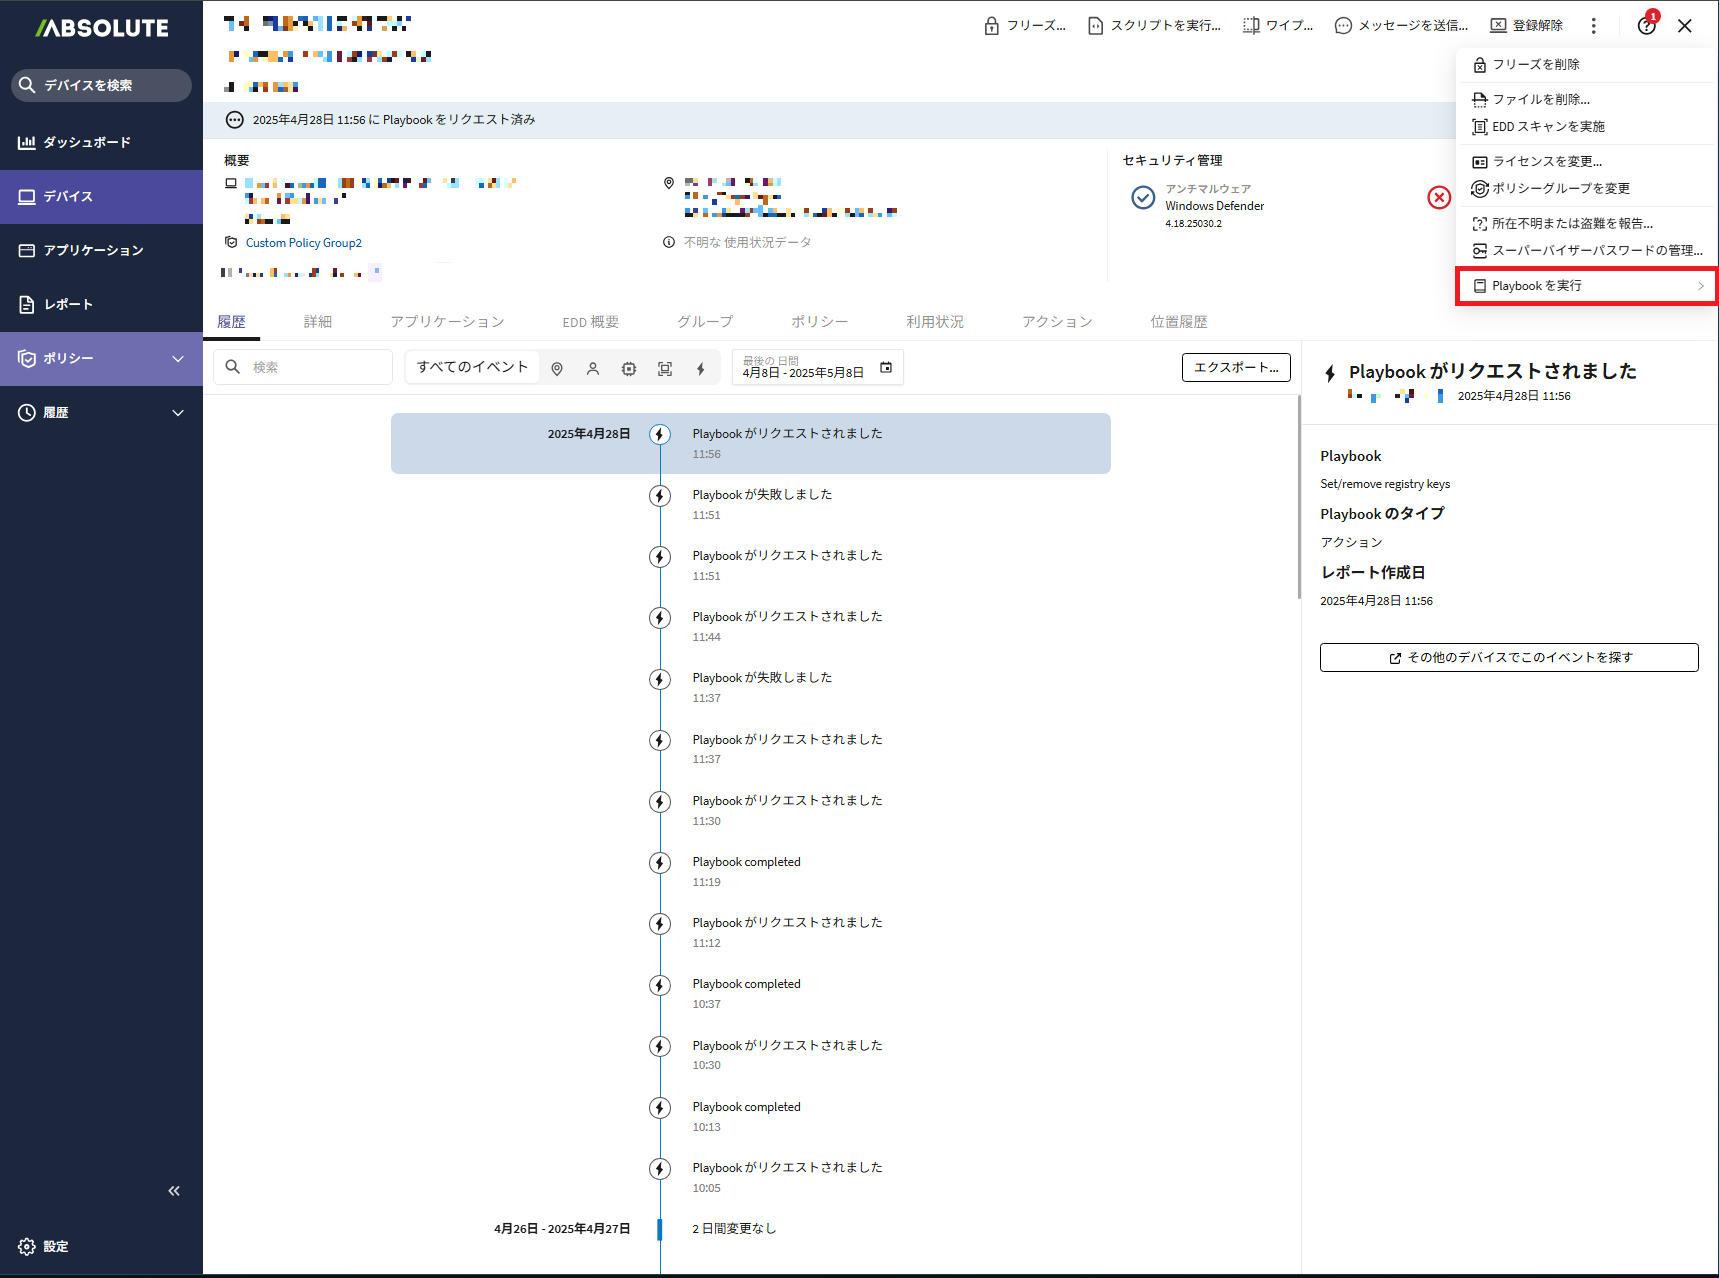Screen dimensions: 1719x1278
Task: Choose ポリシーグループを変更 from the menu
Action: pyautogui.click(x=1560, y=189)
